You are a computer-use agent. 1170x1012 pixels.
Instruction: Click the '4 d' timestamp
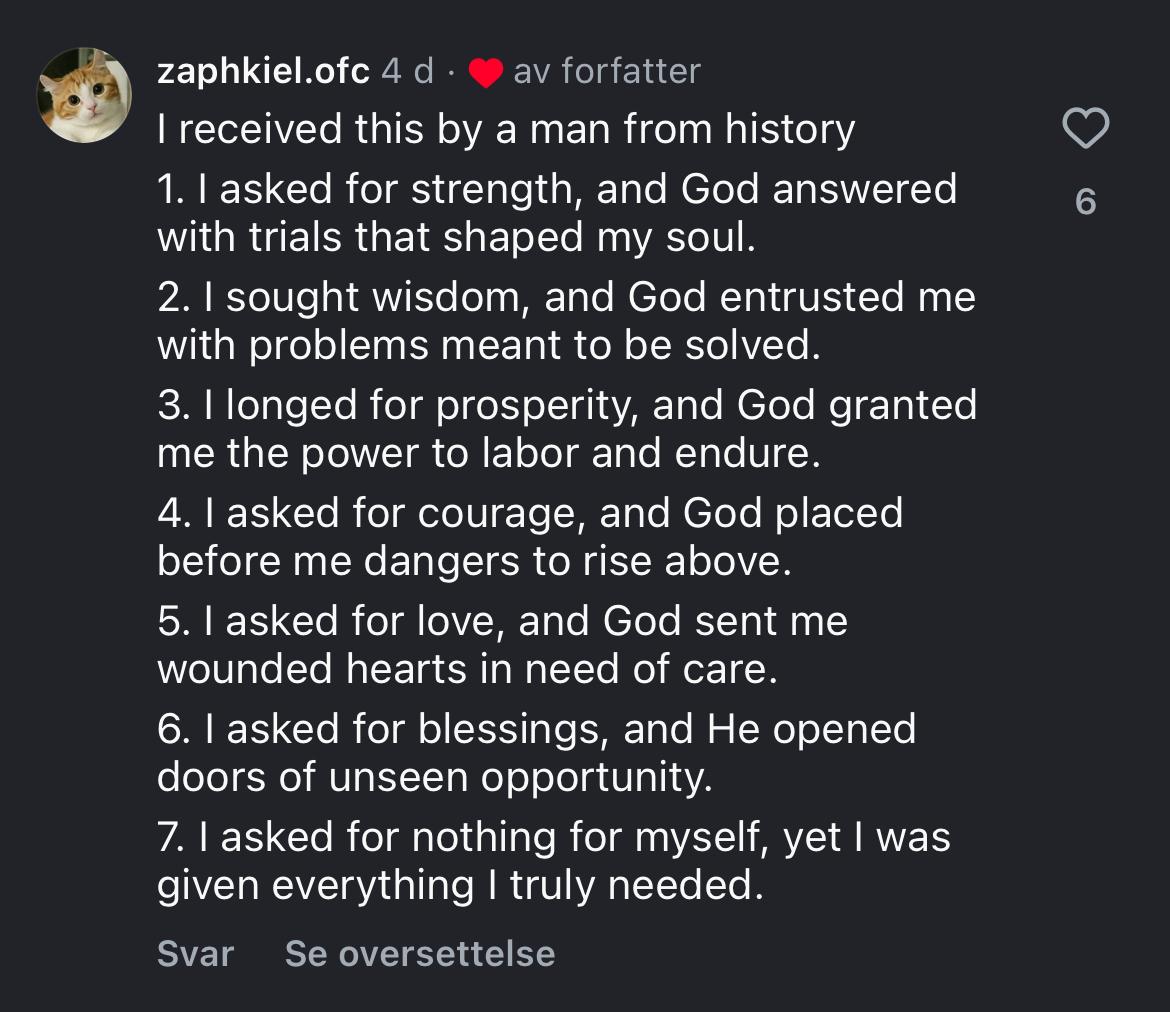(x=408, y=71)
